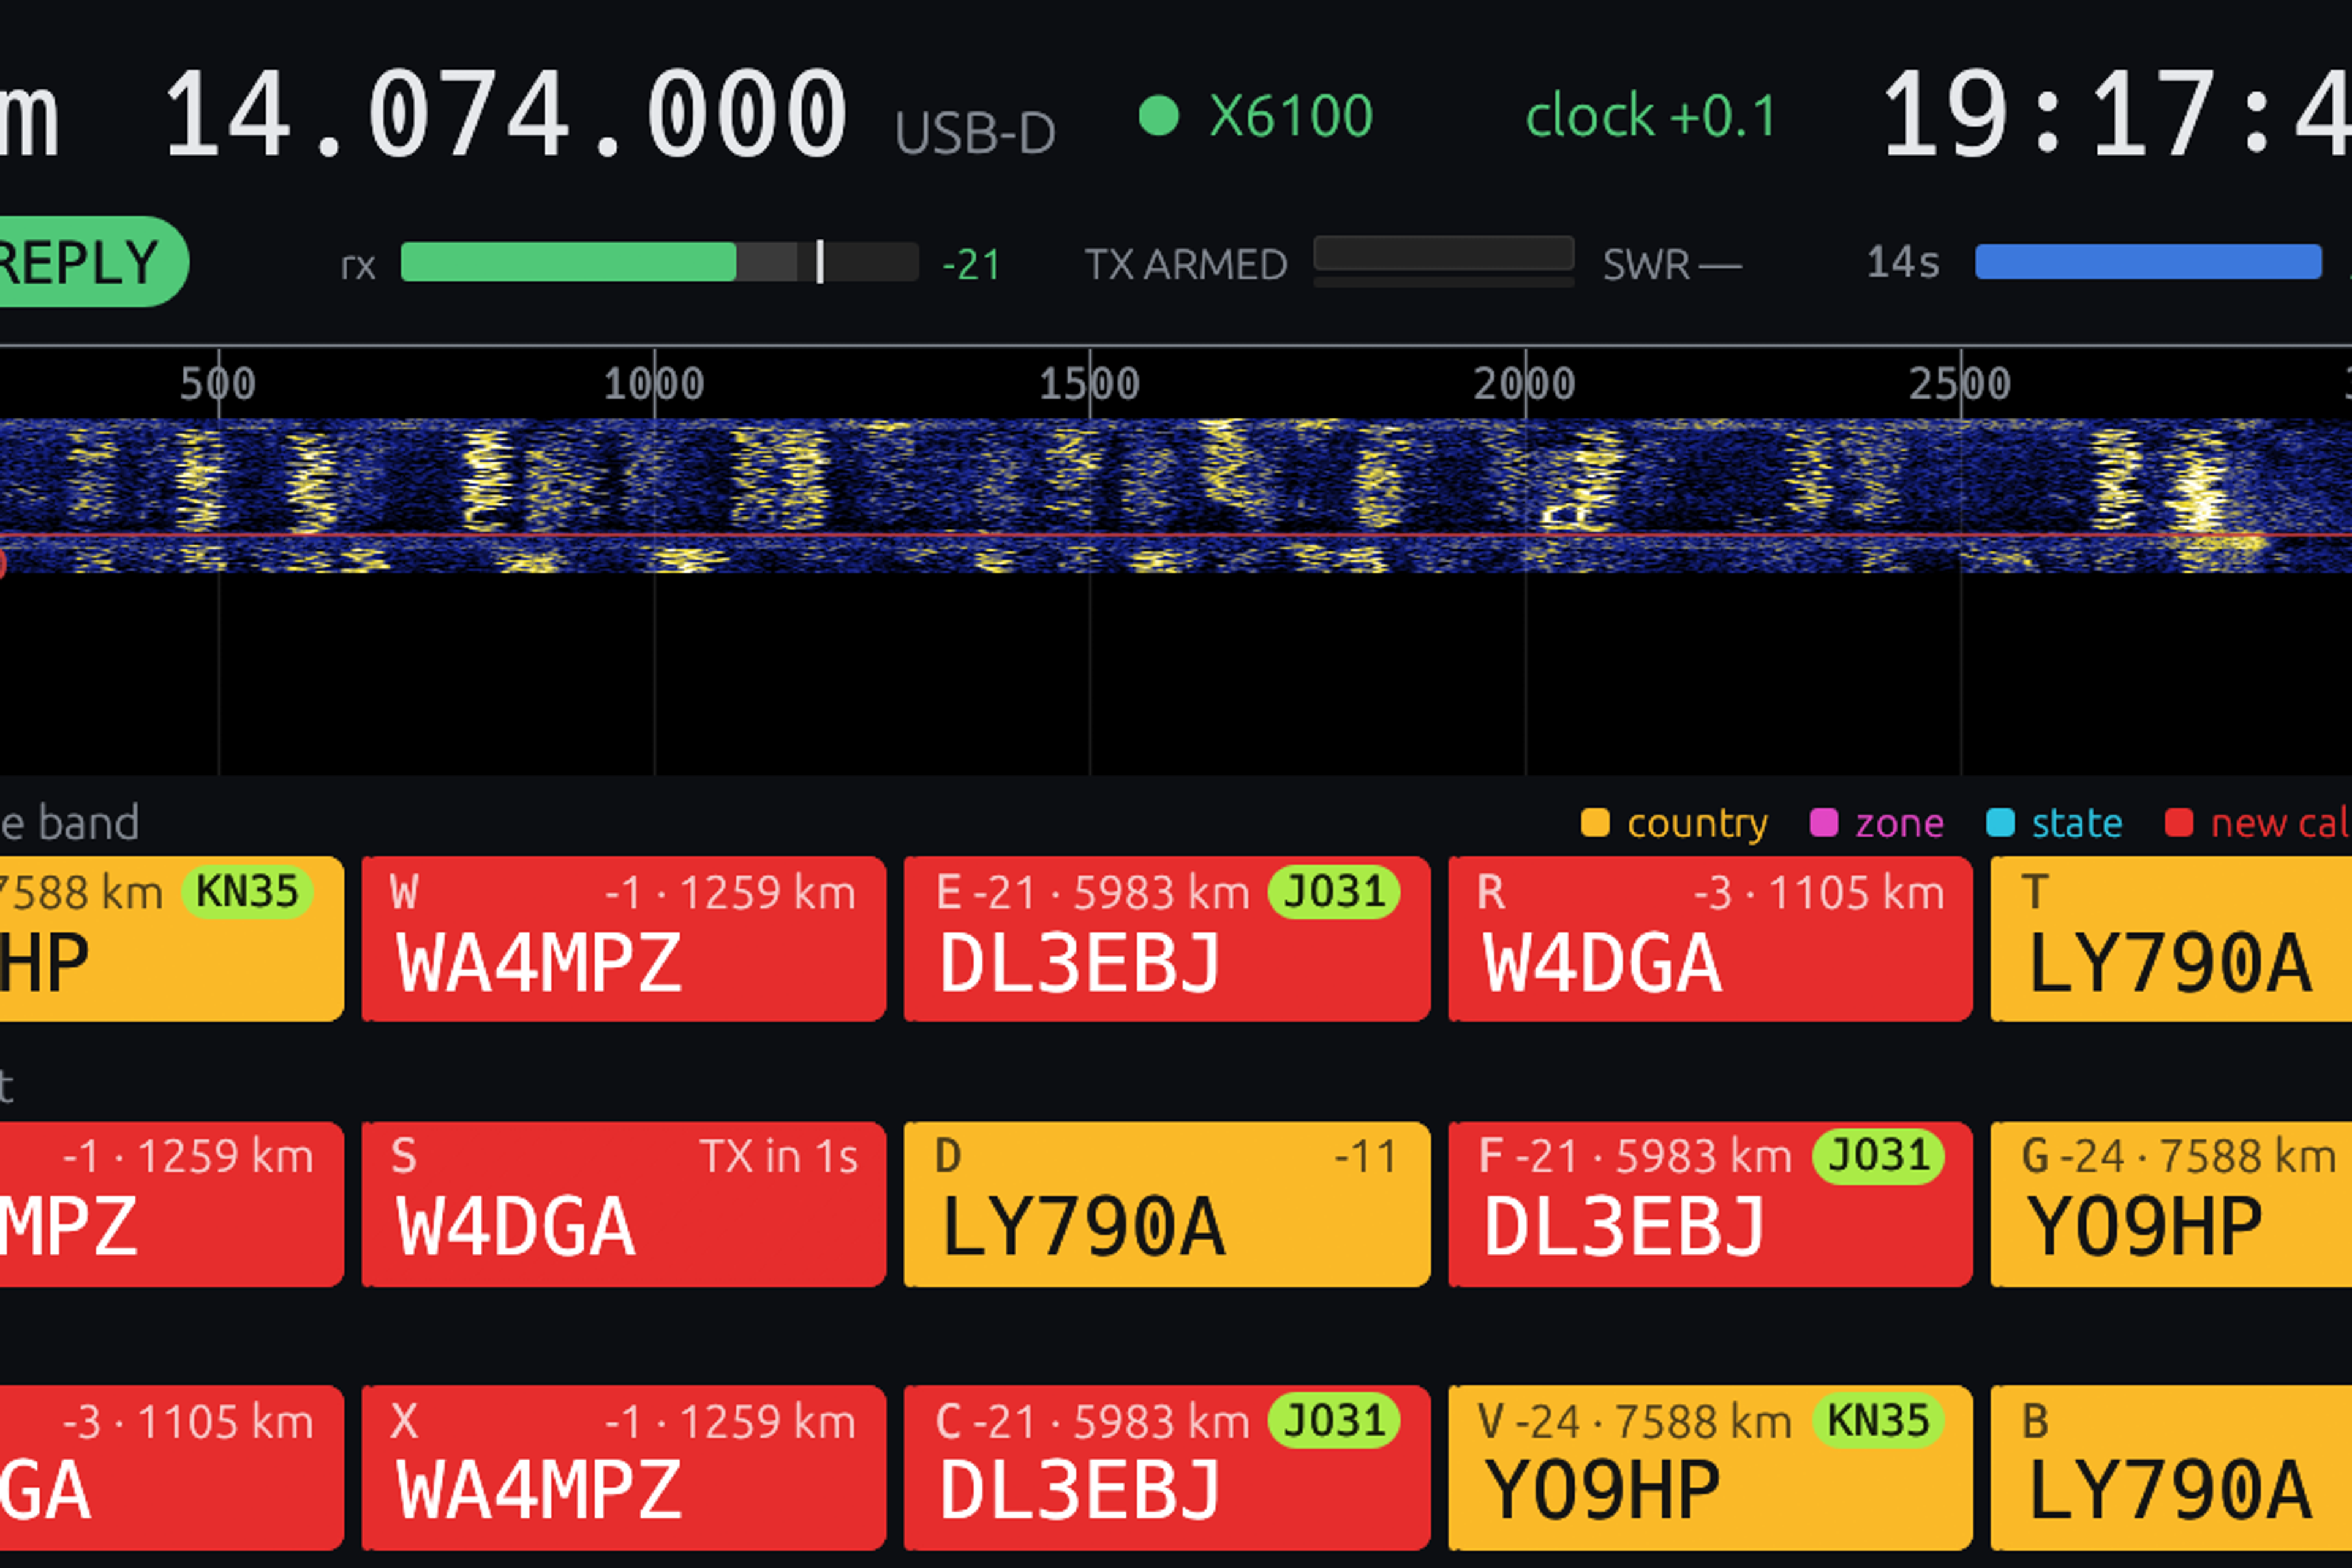2352x1568 pixels.
Task: Click the yellow country legend swatch
Action: [x=1595, y=823]
